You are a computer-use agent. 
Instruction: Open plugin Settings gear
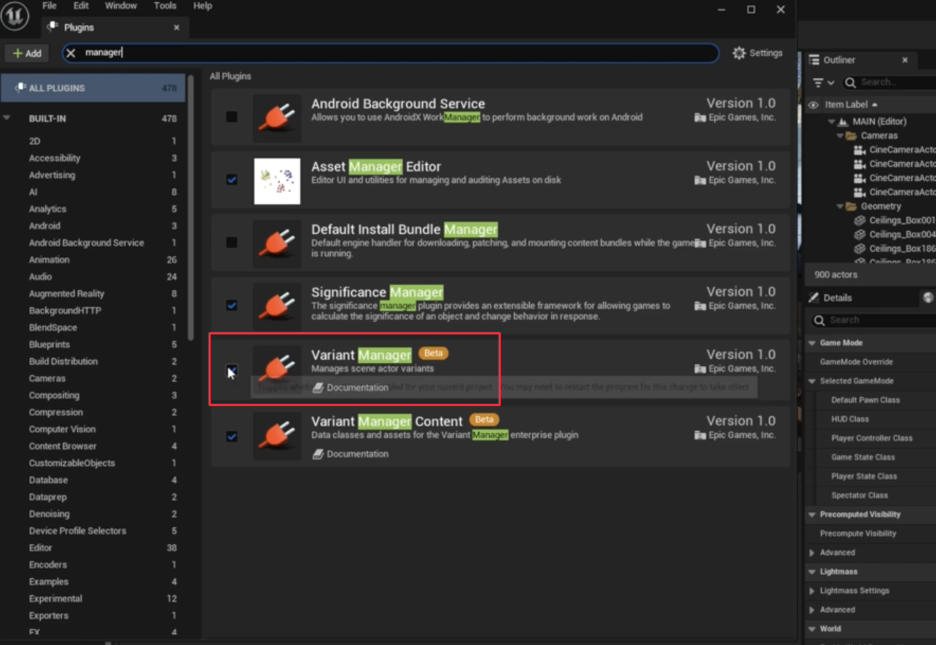[739, 53]
